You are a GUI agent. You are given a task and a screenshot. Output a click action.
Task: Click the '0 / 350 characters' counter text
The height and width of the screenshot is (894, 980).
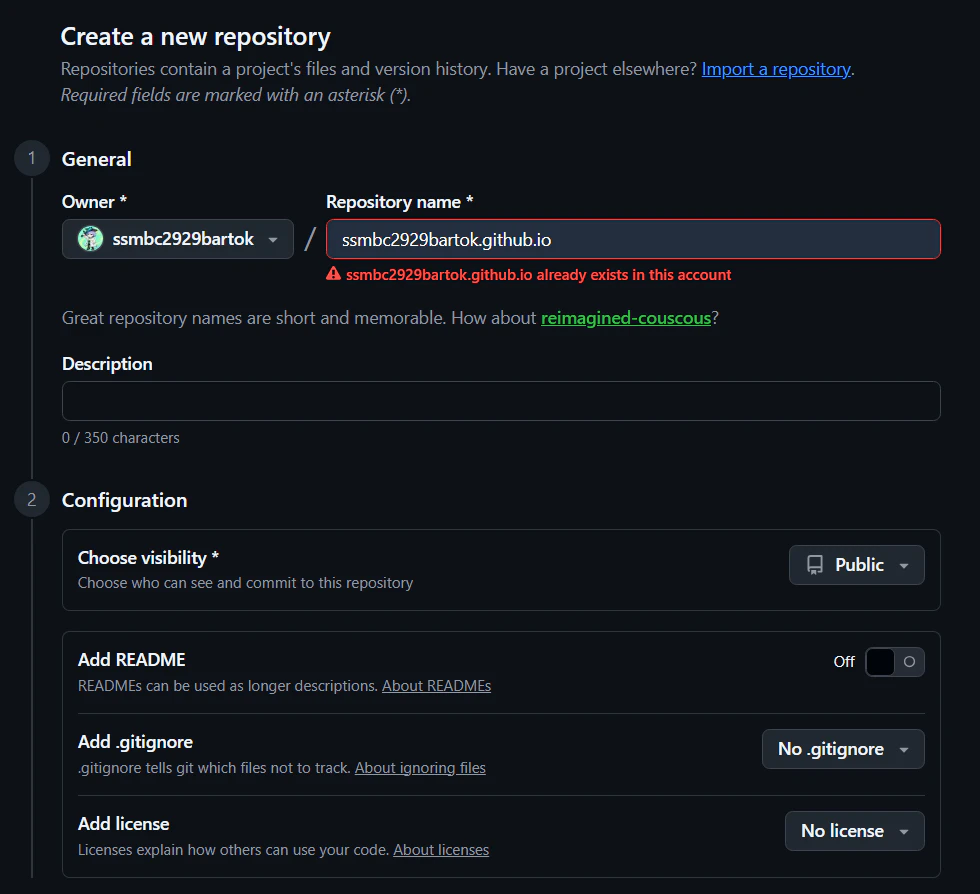(x=121, y=438)
